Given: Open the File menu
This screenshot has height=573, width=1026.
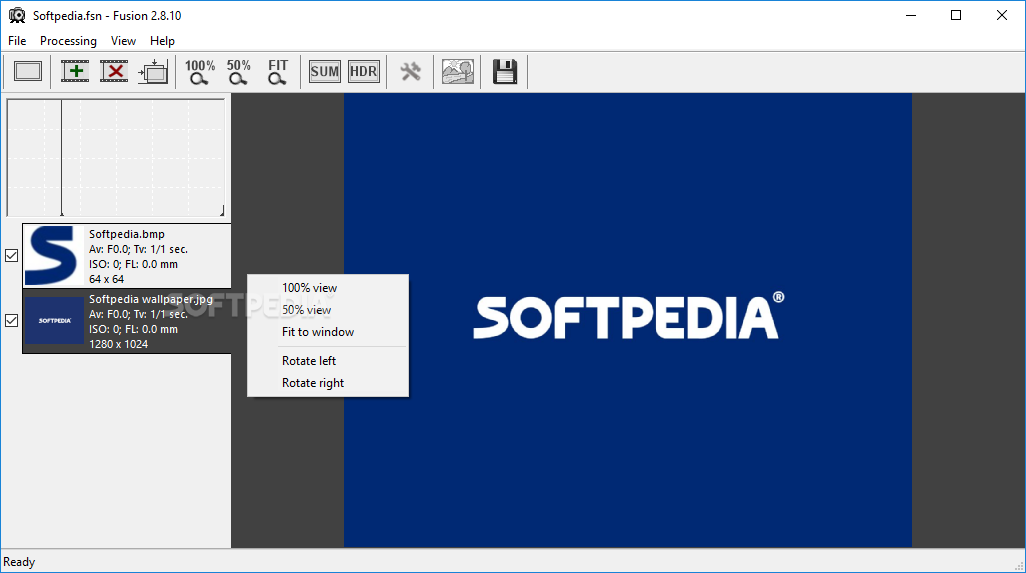Looking at the screenshot, I should [17, 41].
